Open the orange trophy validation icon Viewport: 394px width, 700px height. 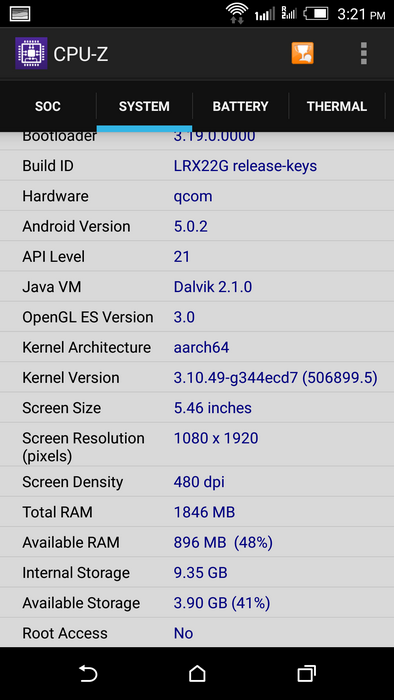tap(303, 54)
